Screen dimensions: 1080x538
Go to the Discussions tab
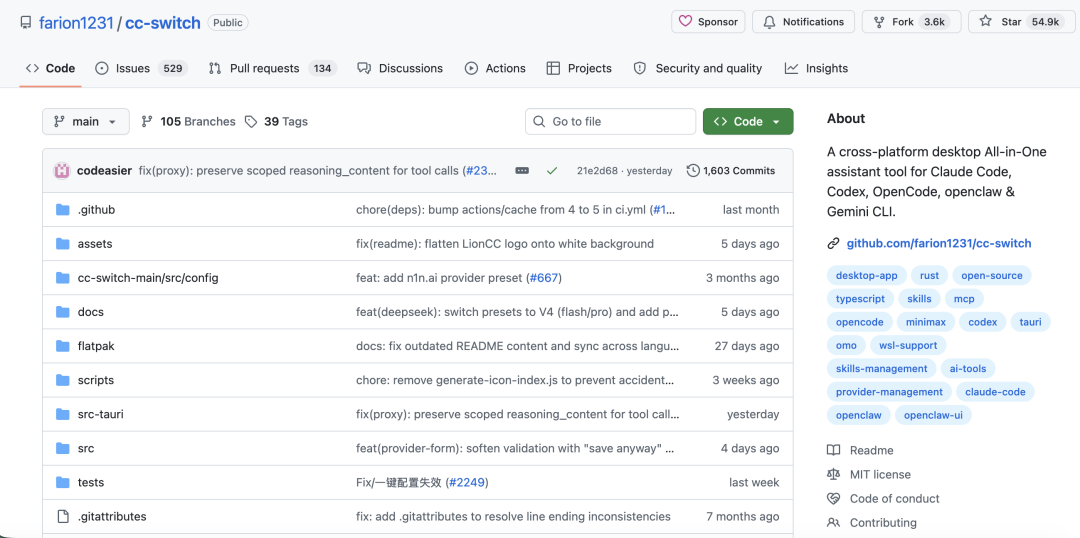pyautogui.click(x=400, y=68)
